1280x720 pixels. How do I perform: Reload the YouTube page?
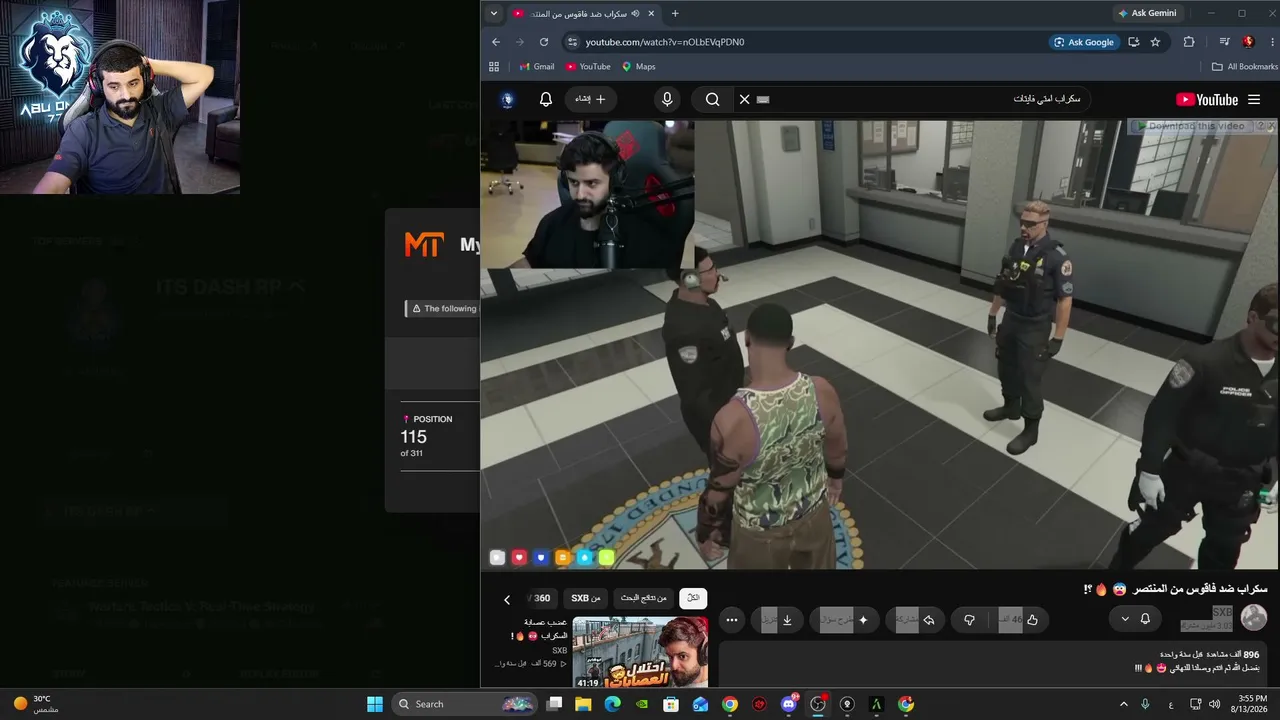543,42
